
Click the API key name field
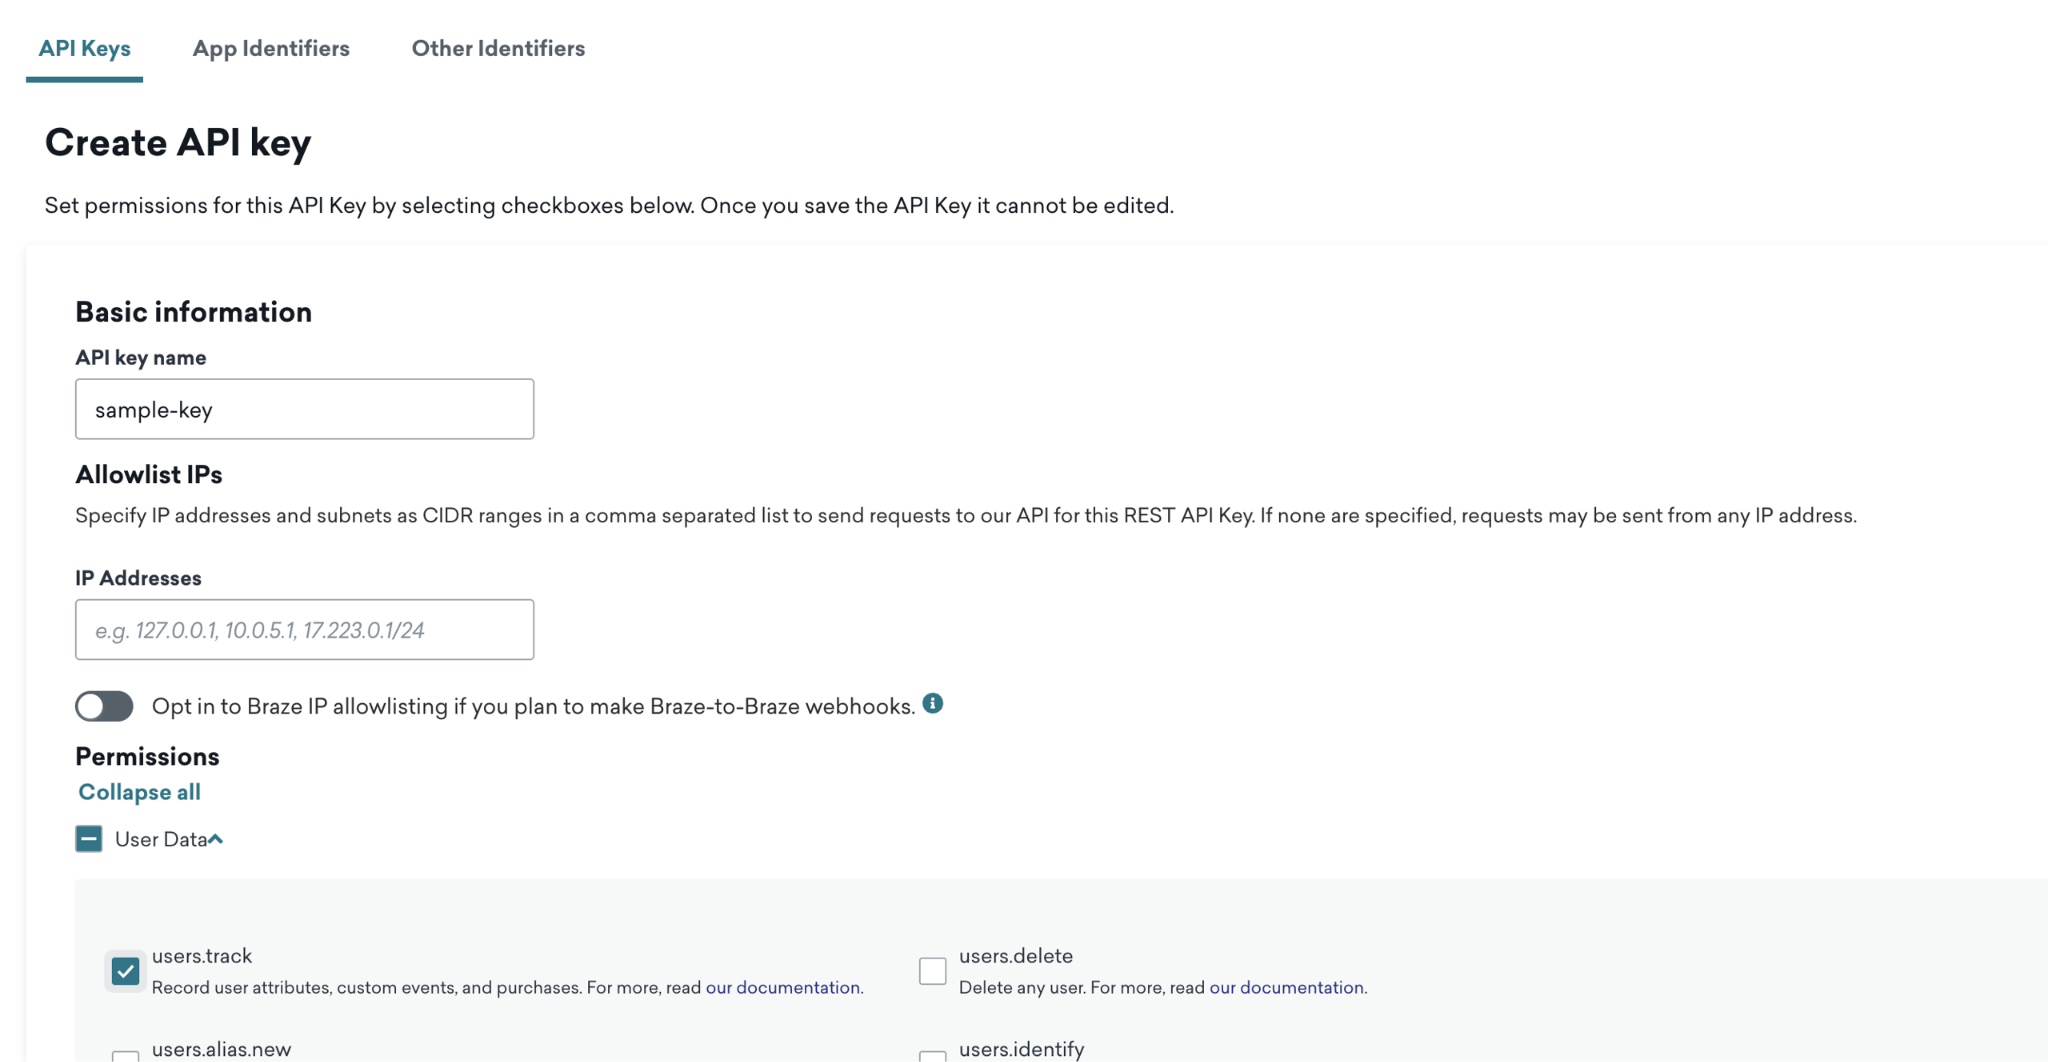304,409
